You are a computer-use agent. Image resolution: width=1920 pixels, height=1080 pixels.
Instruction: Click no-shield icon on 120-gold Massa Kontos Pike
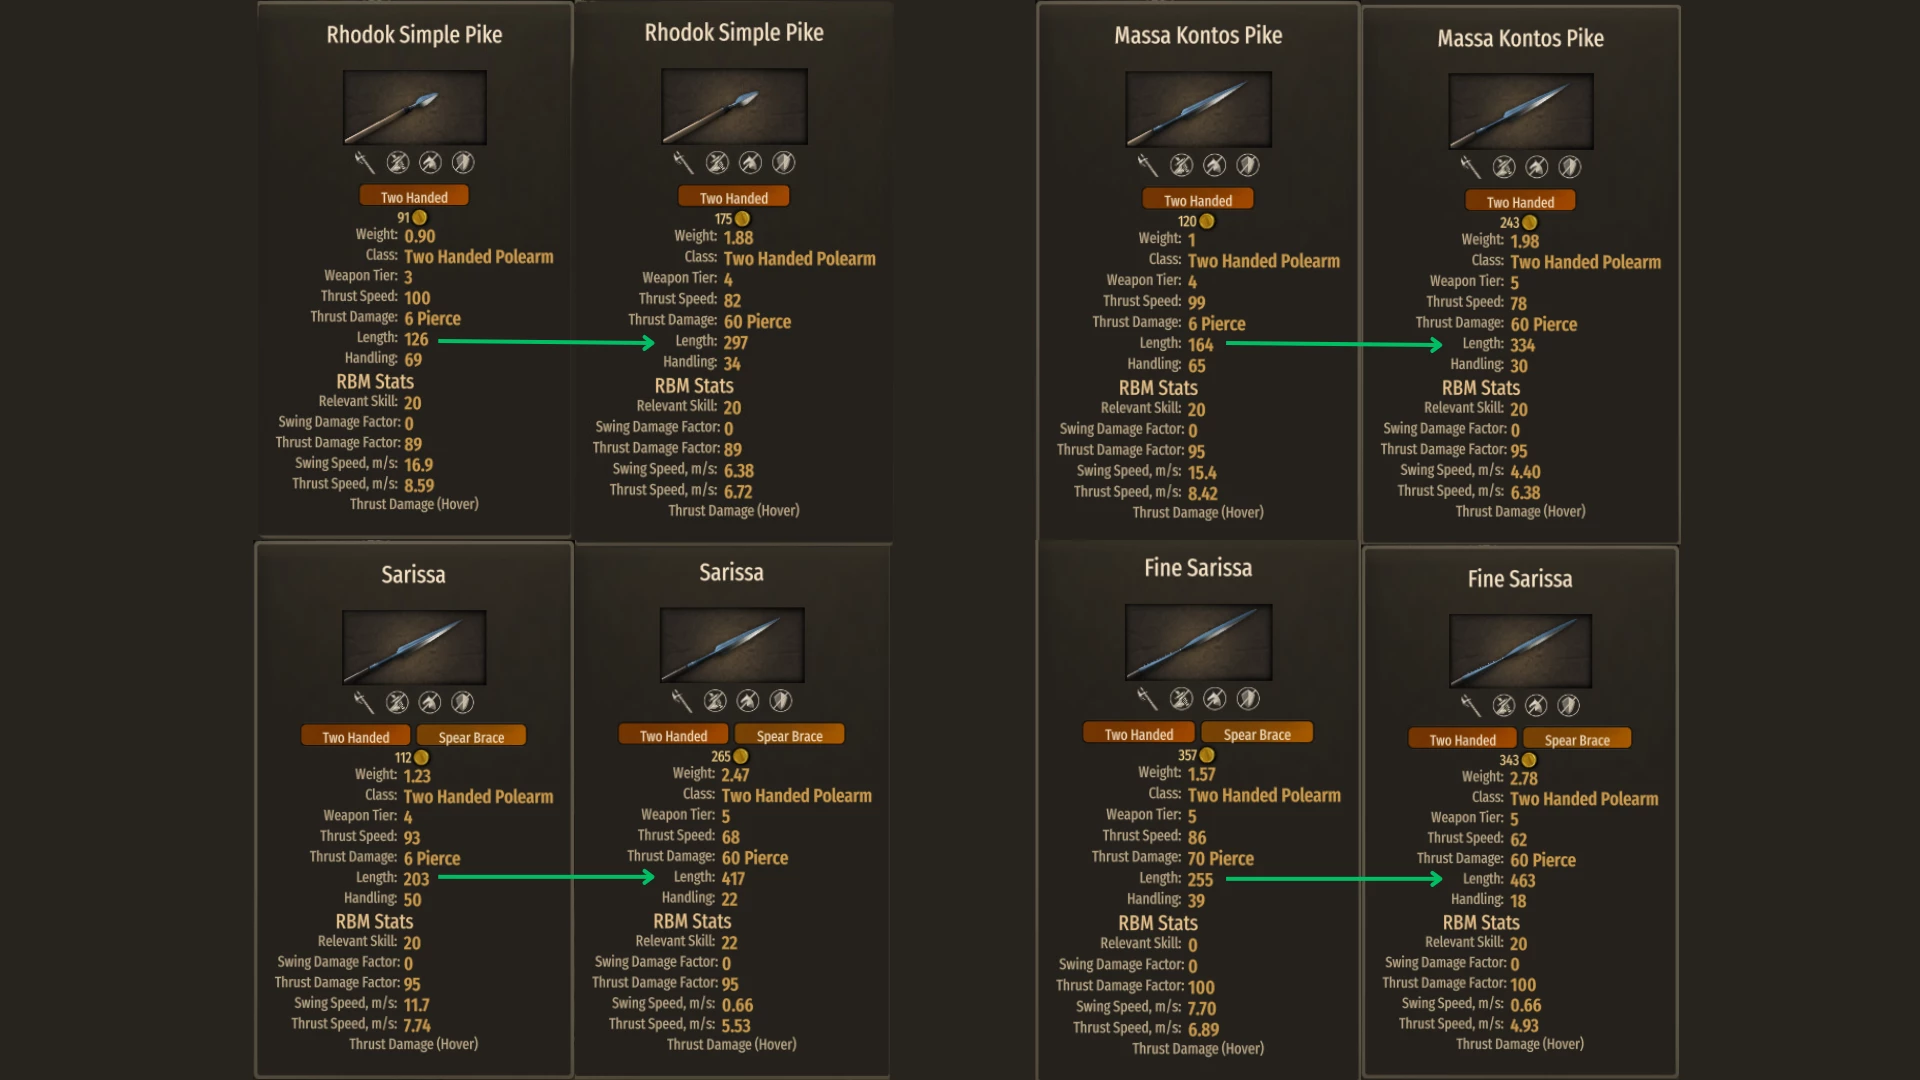tap(1248, 165)
